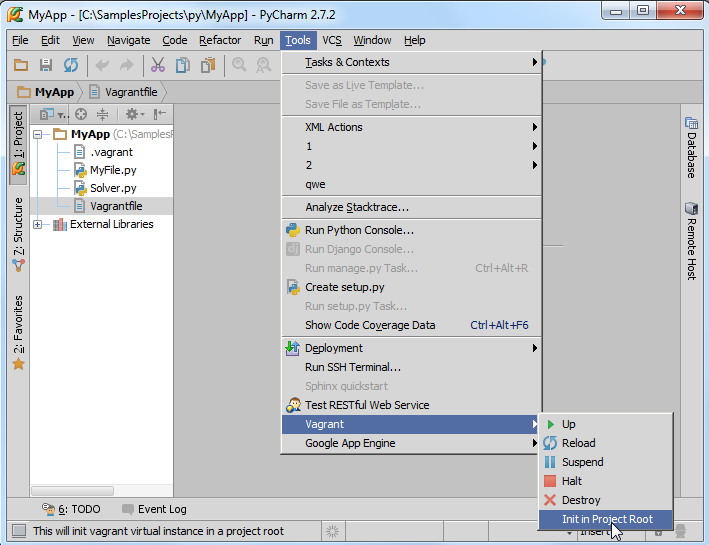709x545 pixels.
Task: Toggle the 7: Structure side tab
Action: [18, 234]
